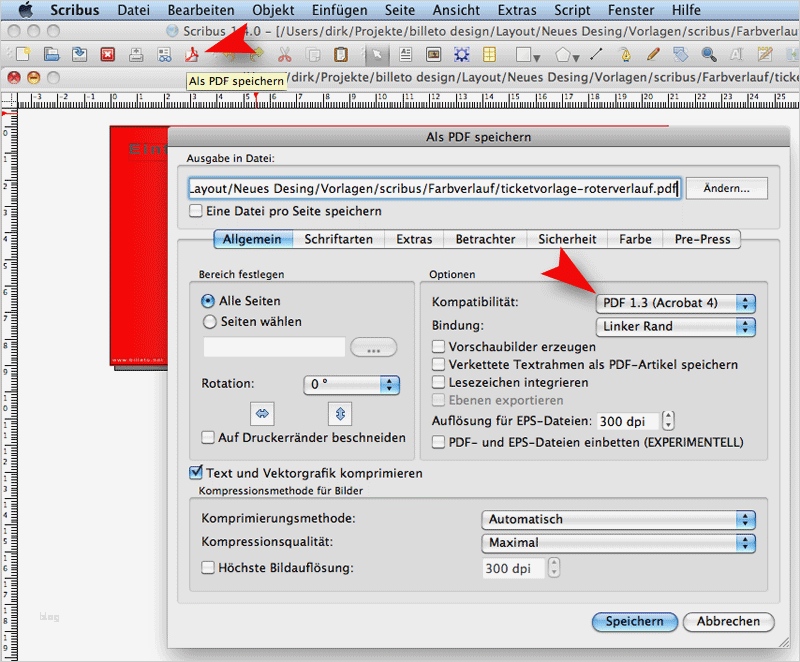Switch to the Schriftarten tab
Screen dimensions: 800x662
click(x=339, y=239)
